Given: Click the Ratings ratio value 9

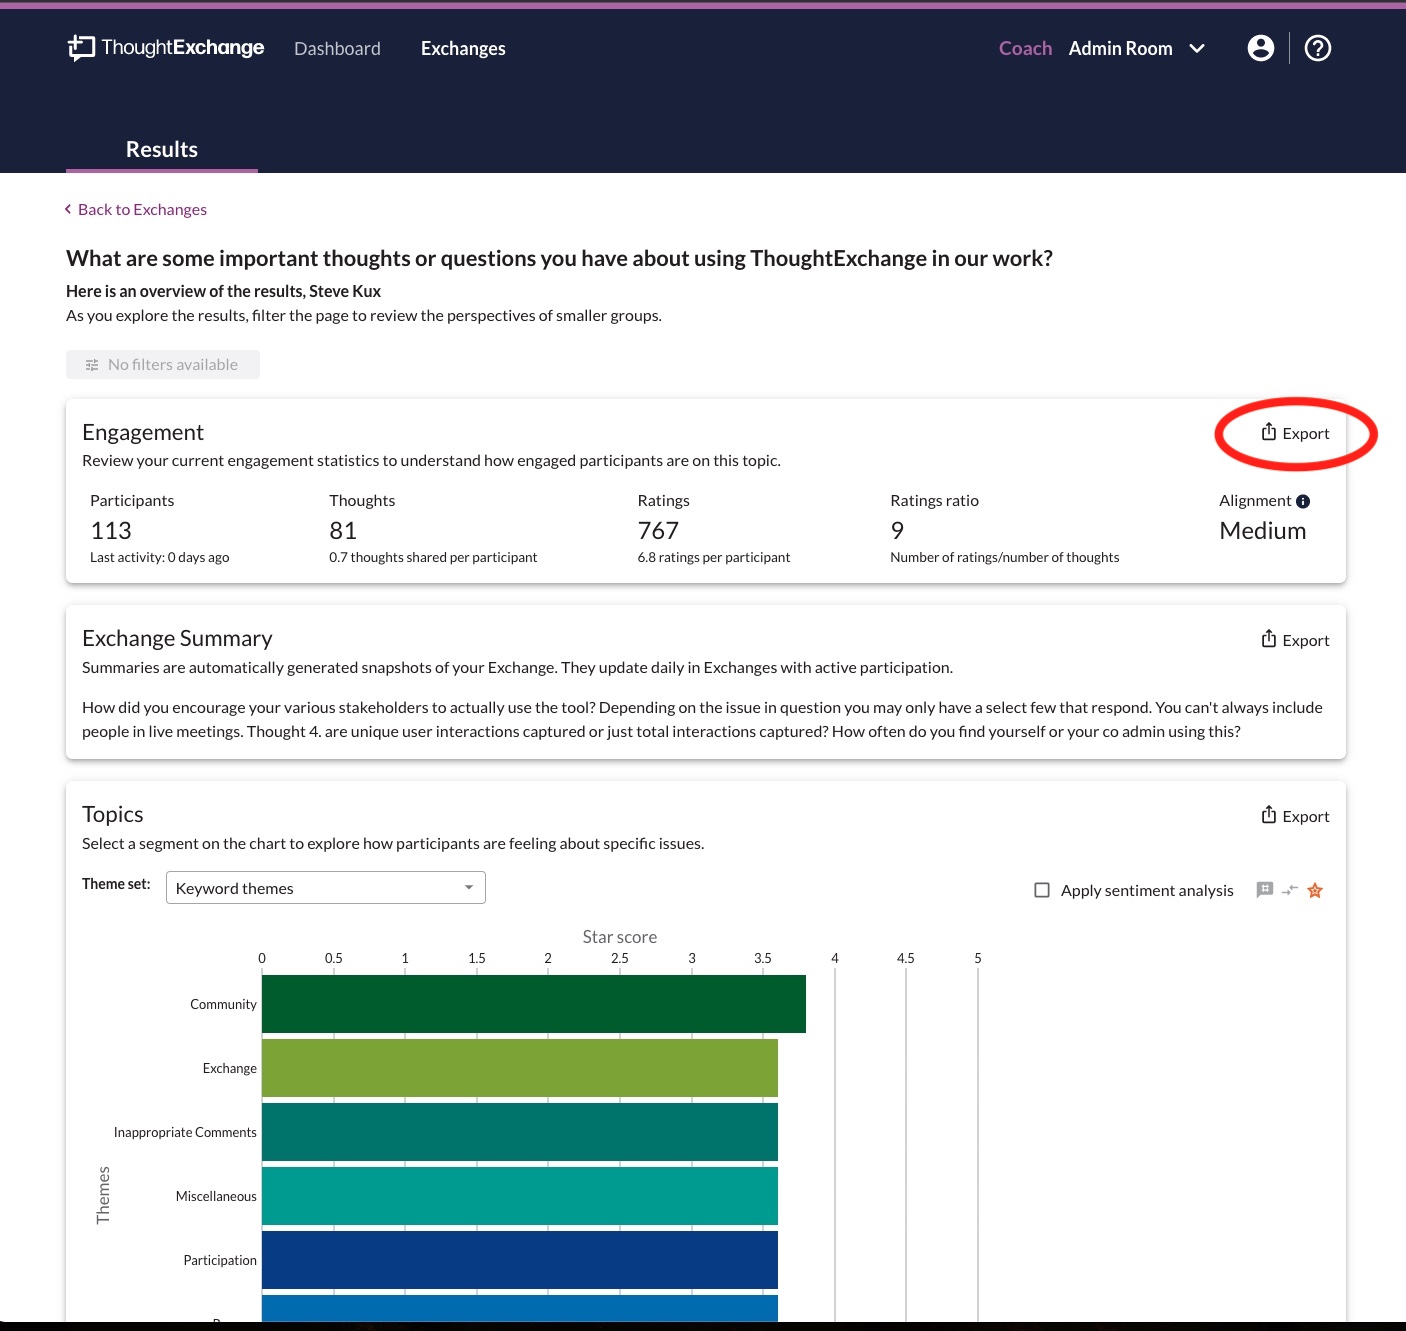Looking at the screenshot, I should coord(897,531).
